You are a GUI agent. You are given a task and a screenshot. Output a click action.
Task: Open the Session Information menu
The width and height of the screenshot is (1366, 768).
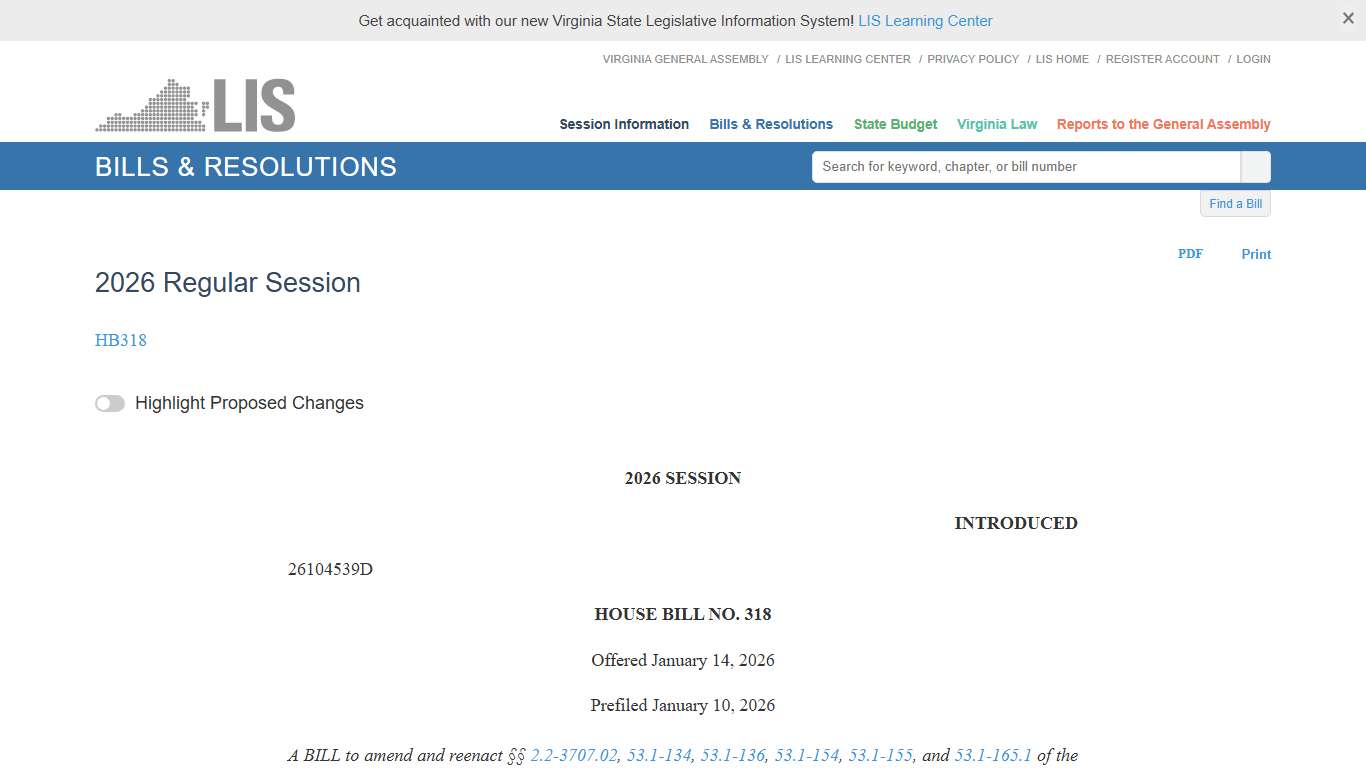(623, 124)
